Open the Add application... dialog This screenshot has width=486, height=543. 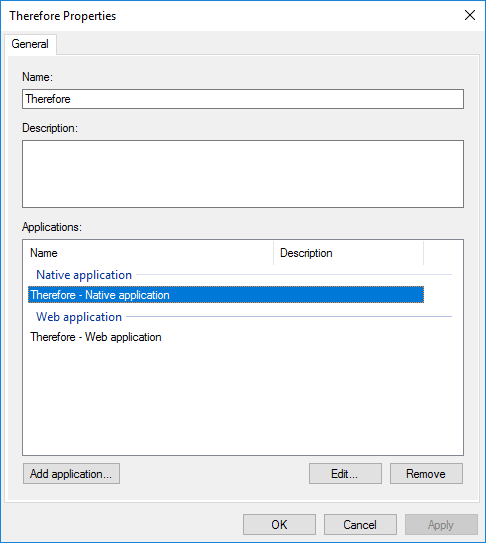71,473
